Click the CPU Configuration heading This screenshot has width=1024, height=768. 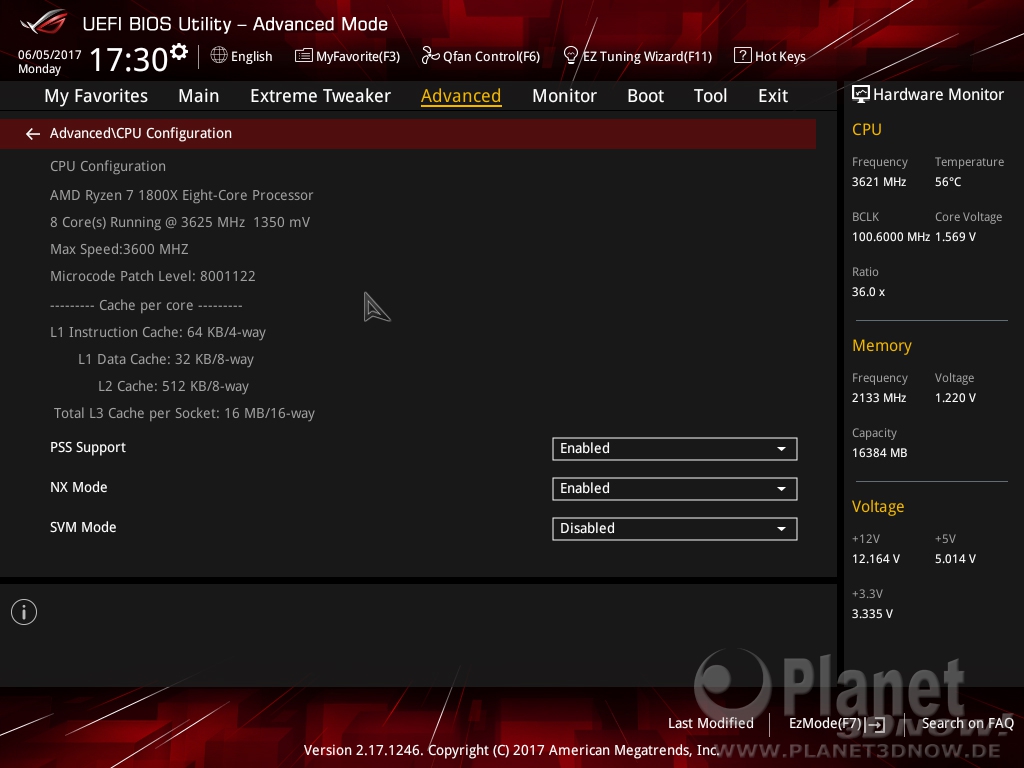coord(108,167)
